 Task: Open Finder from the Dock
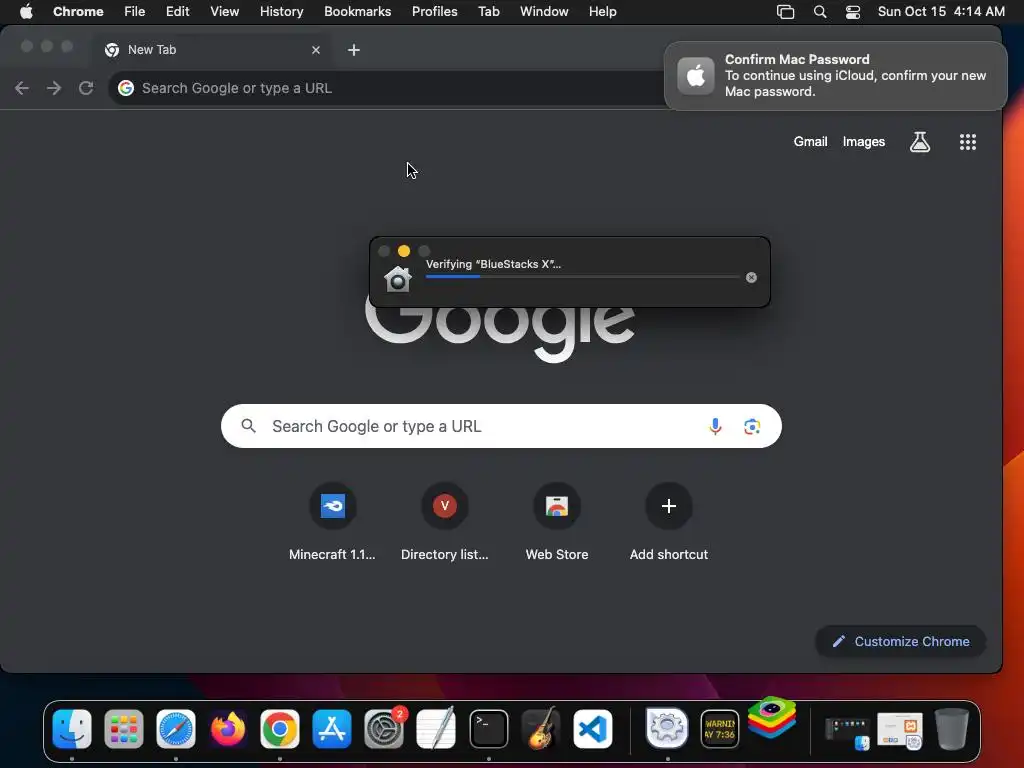72,728
